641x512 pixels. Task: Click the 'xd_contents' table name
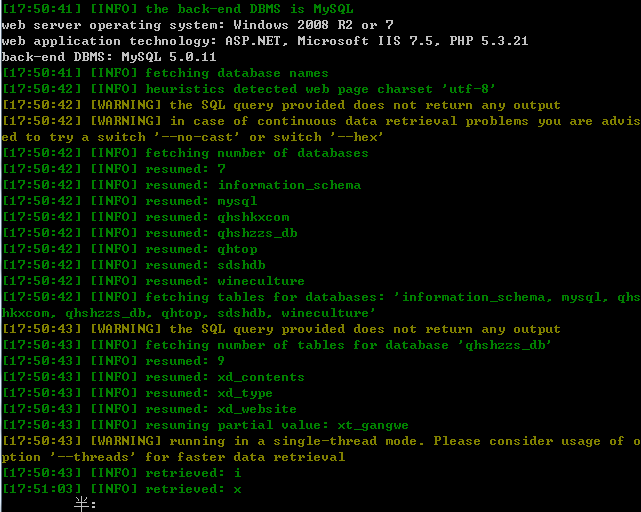tap(261, 377)
